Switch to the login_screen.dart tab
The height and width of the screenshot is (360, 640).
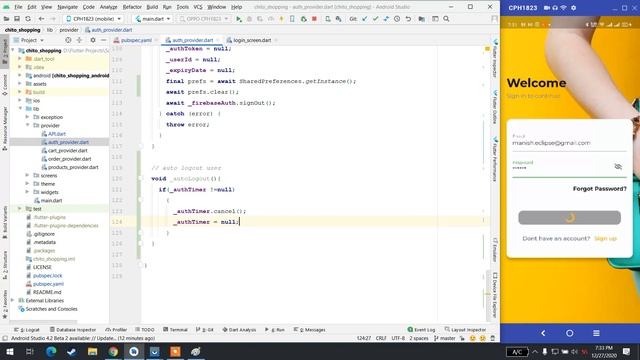(x=251, y=40)
